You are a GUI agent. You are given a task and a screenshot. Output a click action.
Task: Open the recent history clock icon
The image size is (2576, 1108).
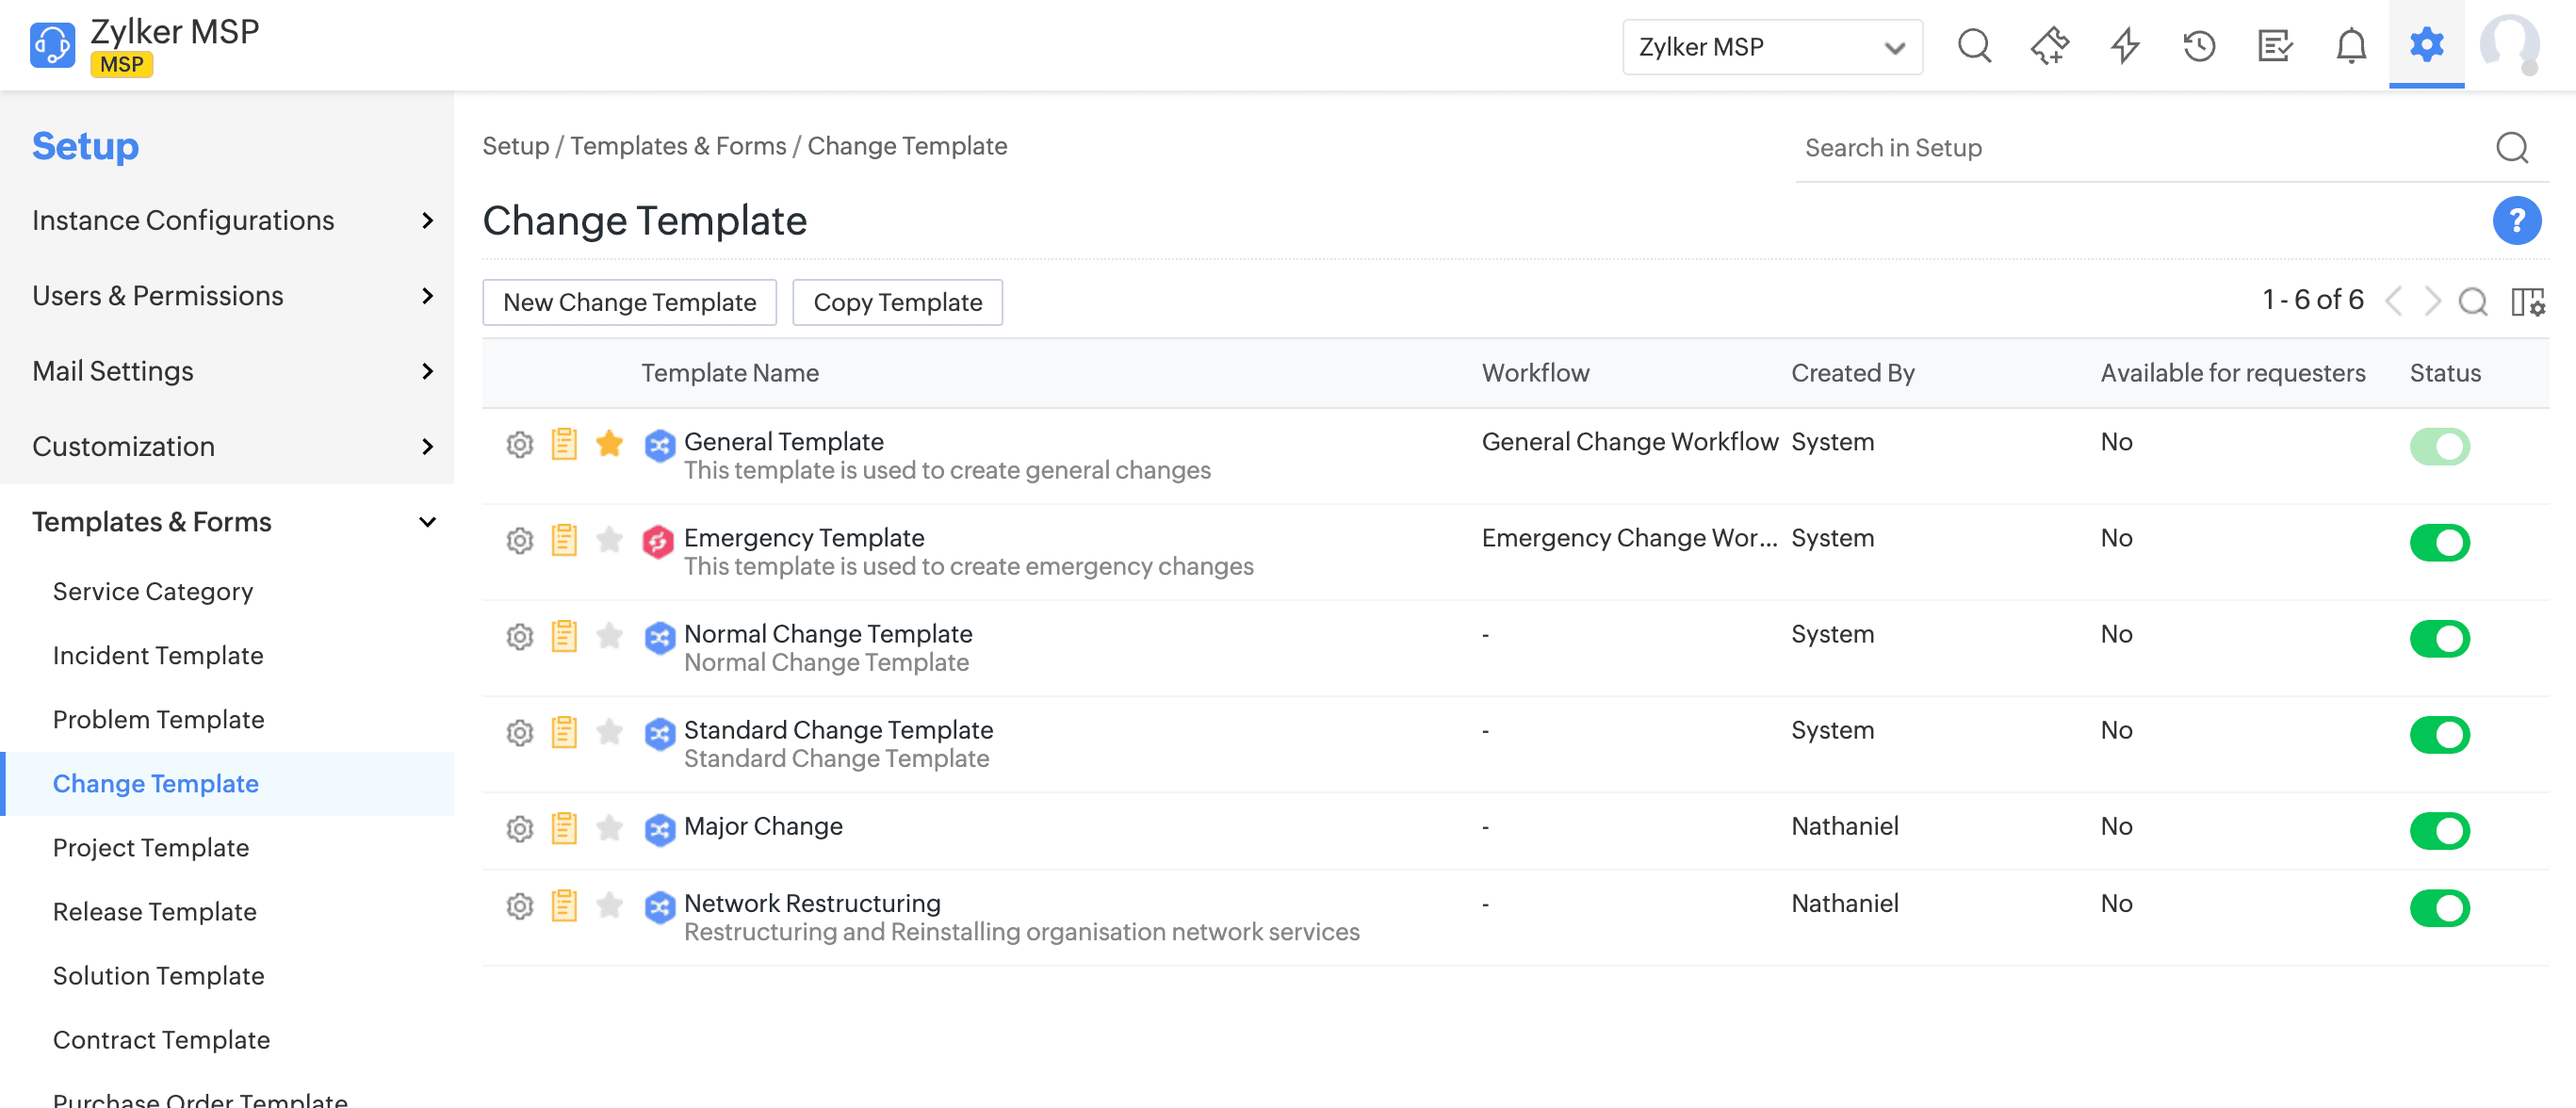tap(2199, 46)
